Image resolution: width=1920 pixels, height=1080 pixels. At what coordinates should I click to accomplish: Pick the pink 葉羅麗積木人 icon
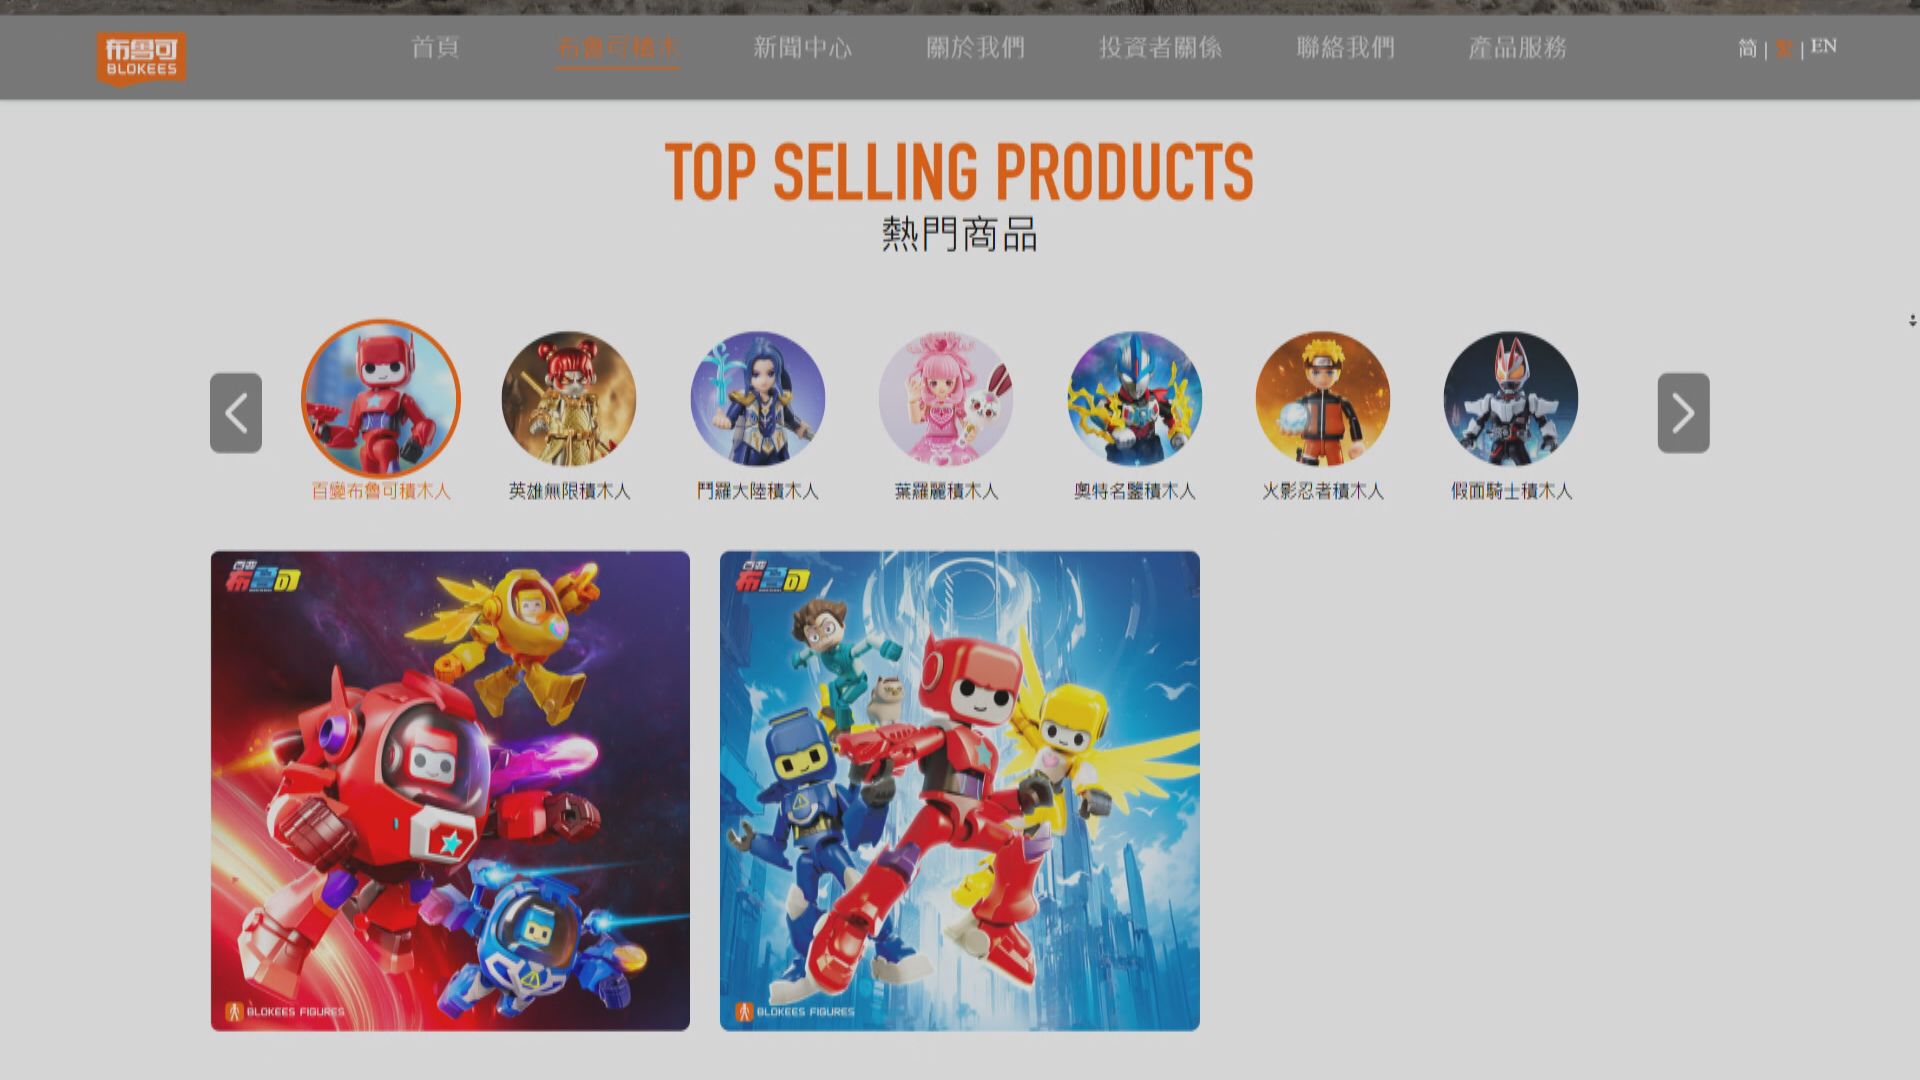[946, 399]
